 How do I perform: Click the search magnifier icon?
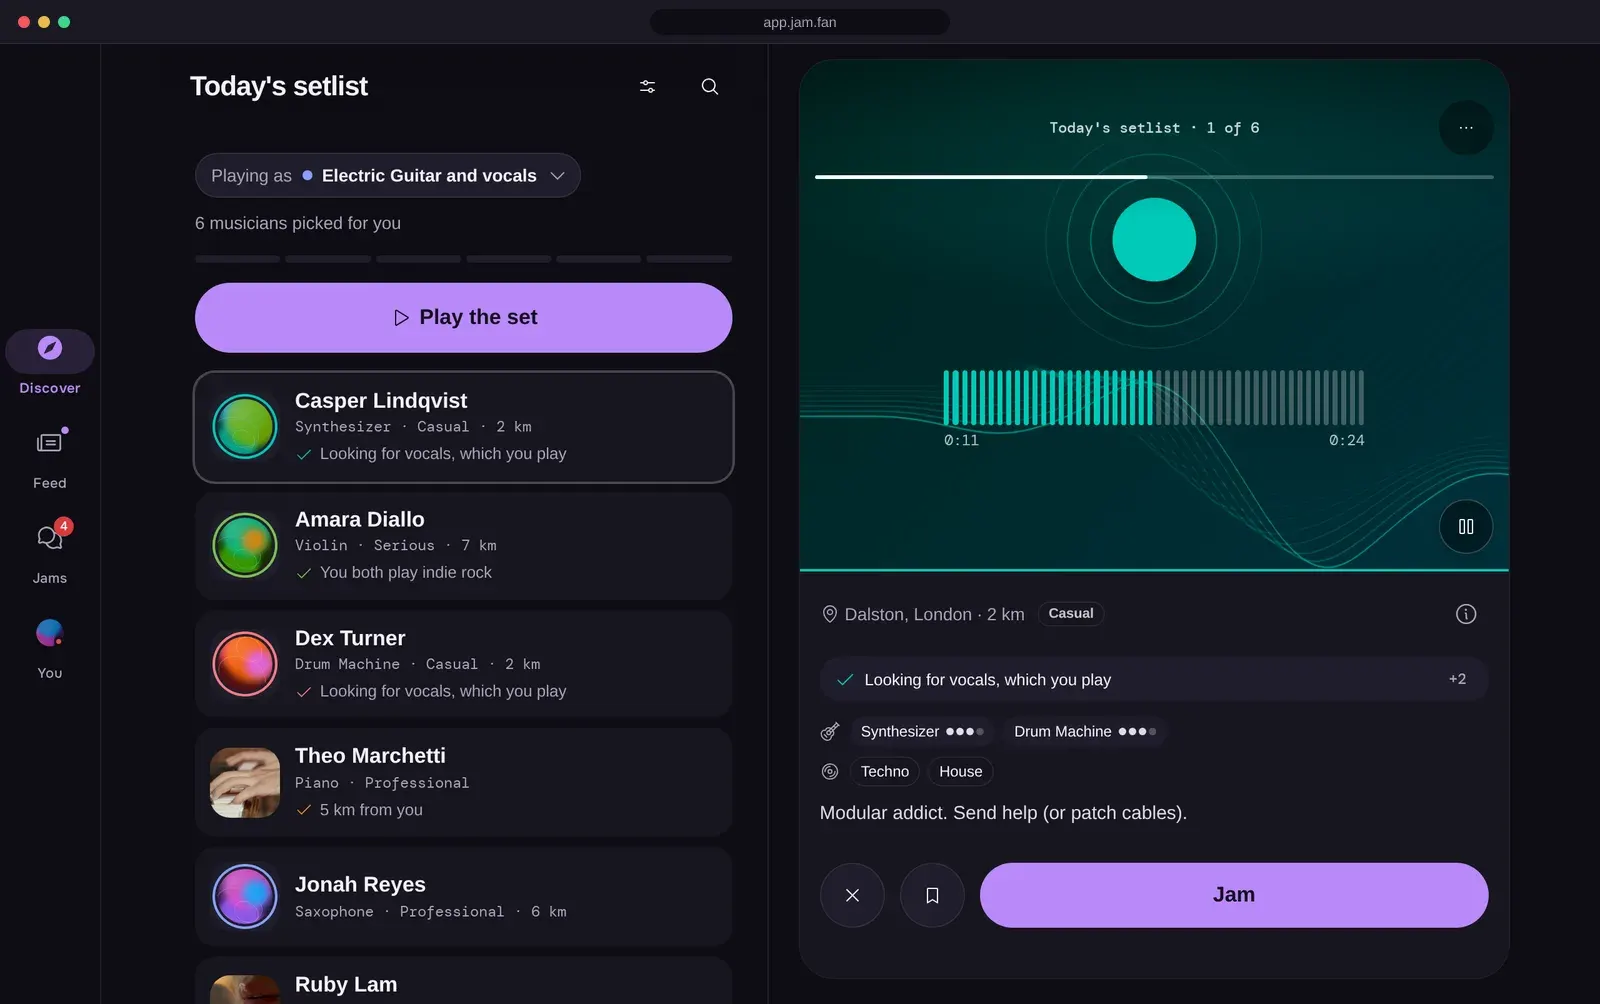(x=710, y=87)
